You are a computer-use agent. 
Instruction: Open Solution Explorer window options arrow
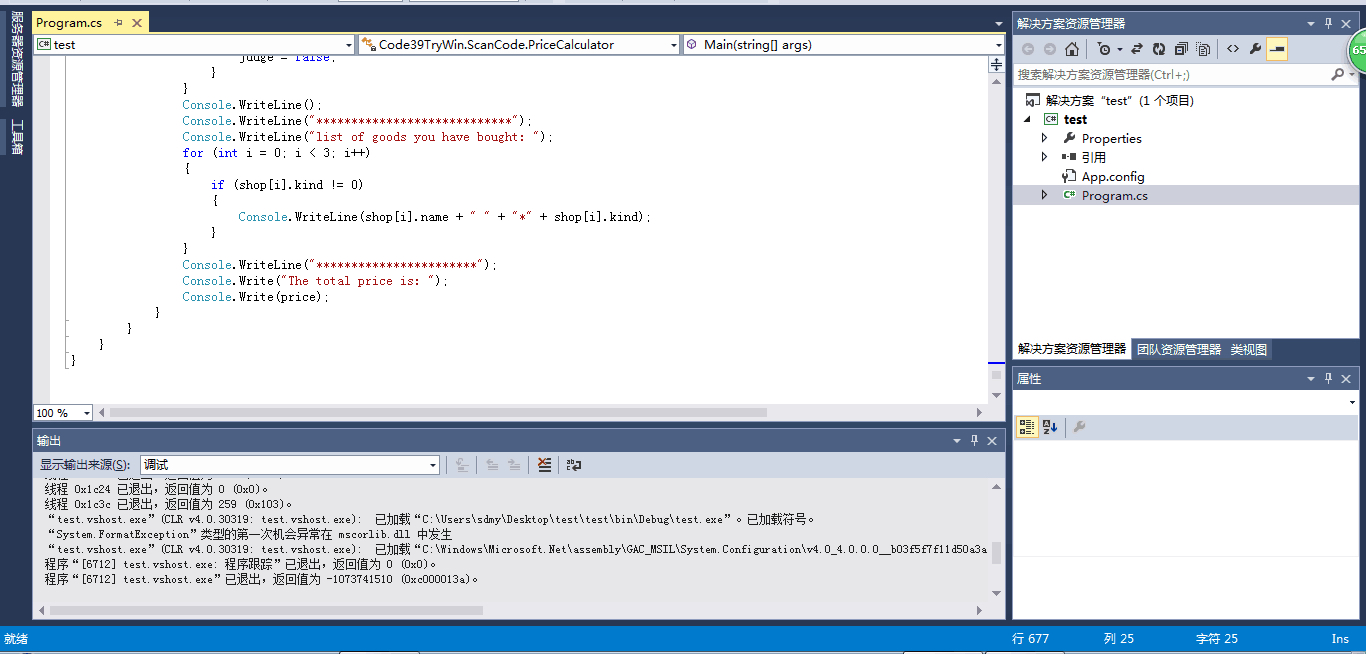click(1311, 23)
